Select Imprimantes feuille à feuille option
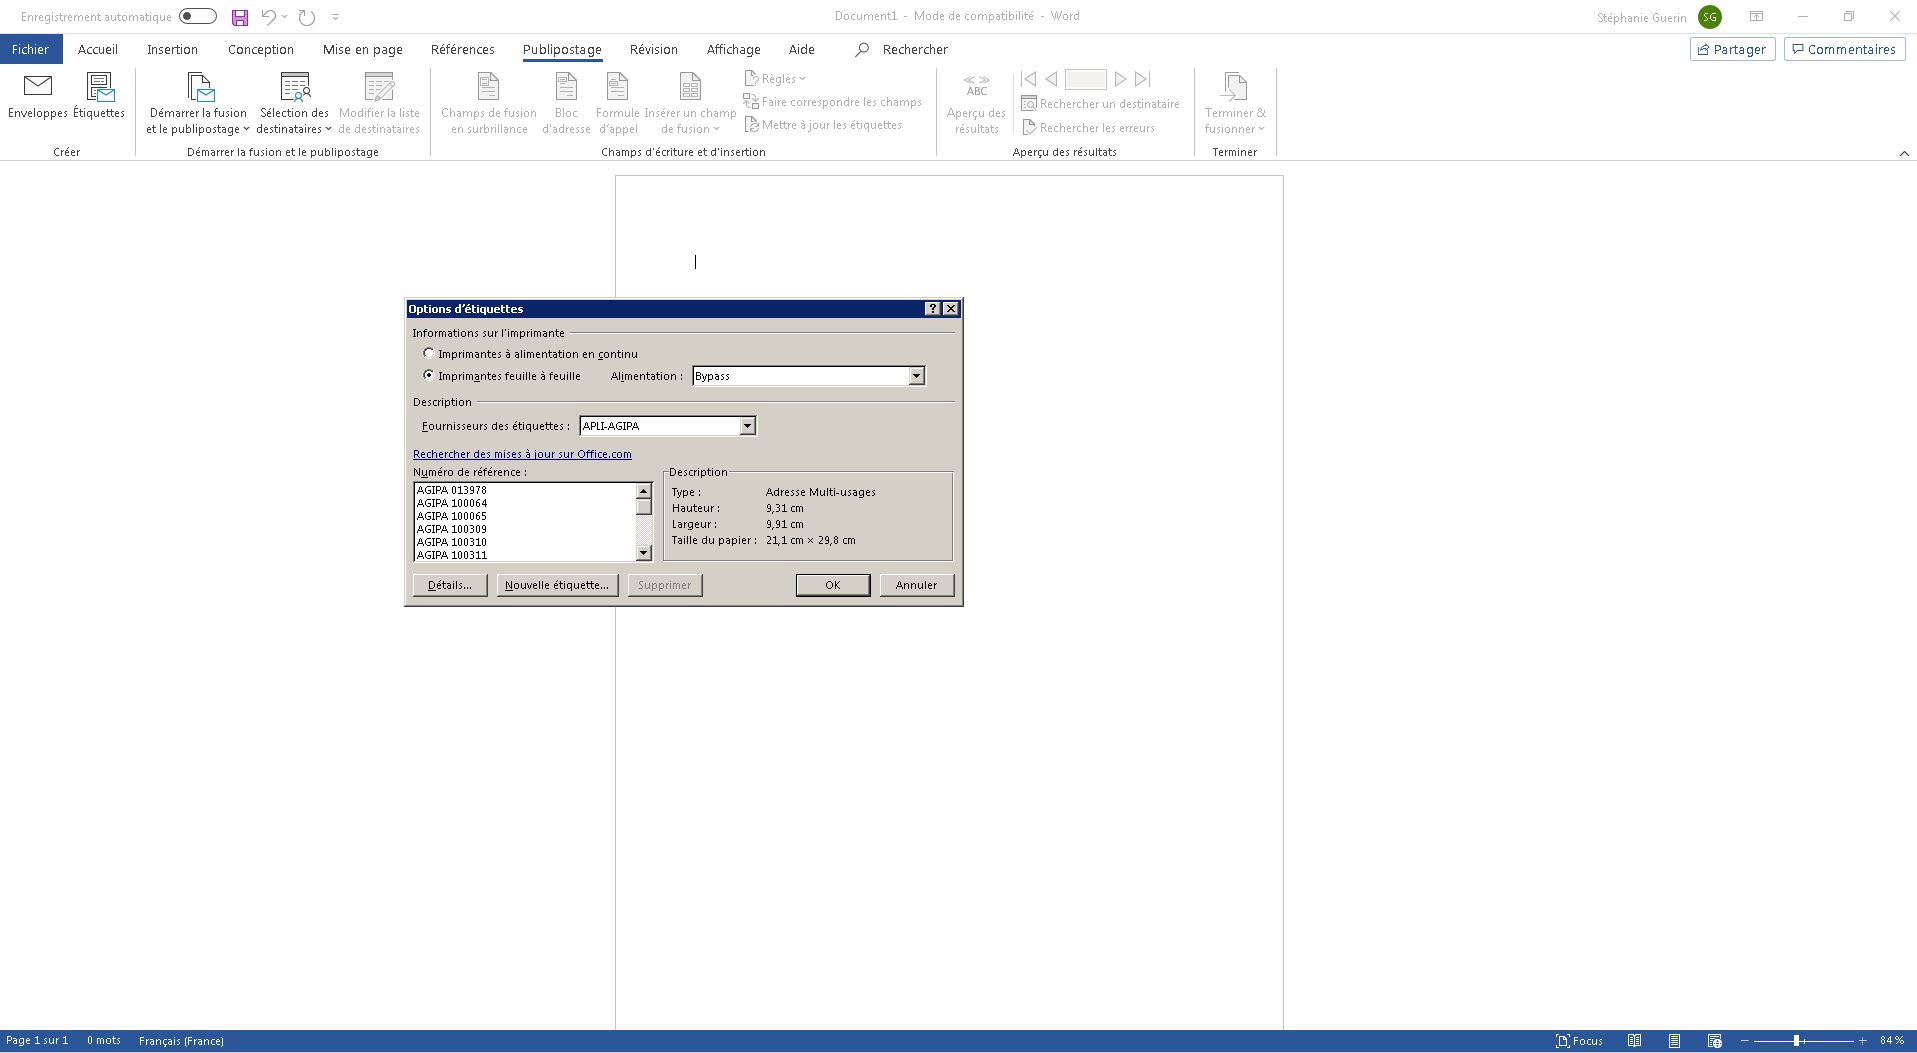The width and height of the screenshot is (1917, 1053). coord(429,376)
